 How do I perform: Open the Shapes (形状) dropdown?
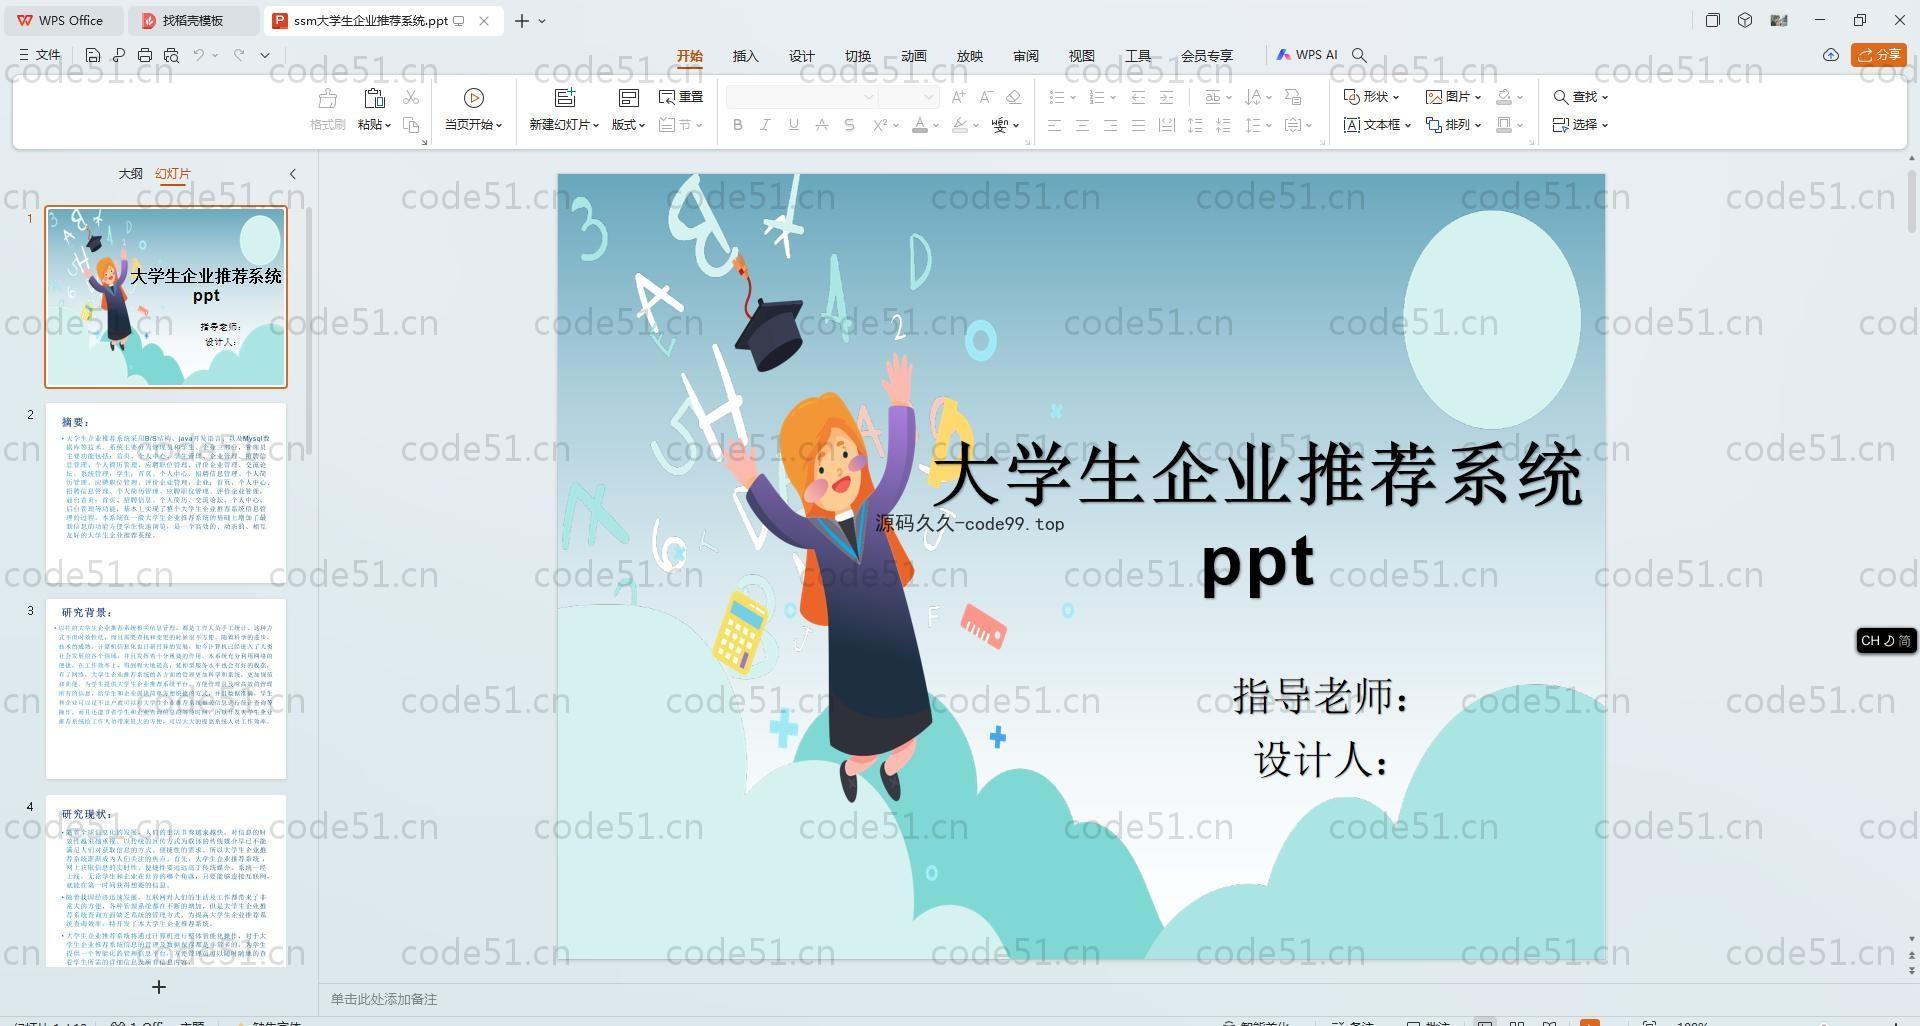point(1371,97)
